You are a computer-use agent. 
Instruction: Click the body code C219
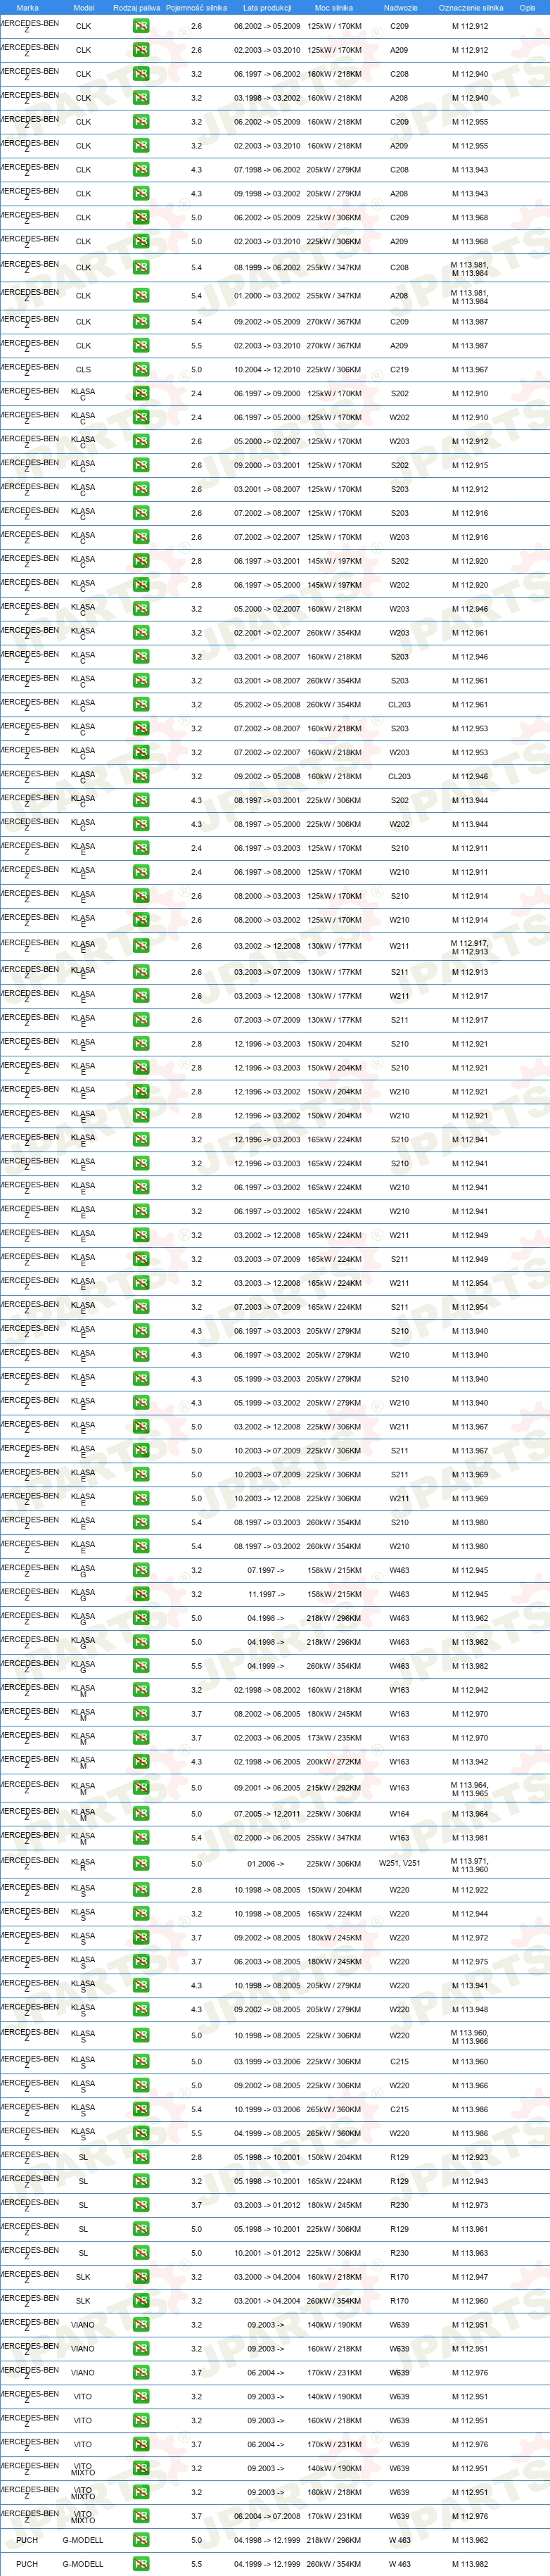(400, 370)
